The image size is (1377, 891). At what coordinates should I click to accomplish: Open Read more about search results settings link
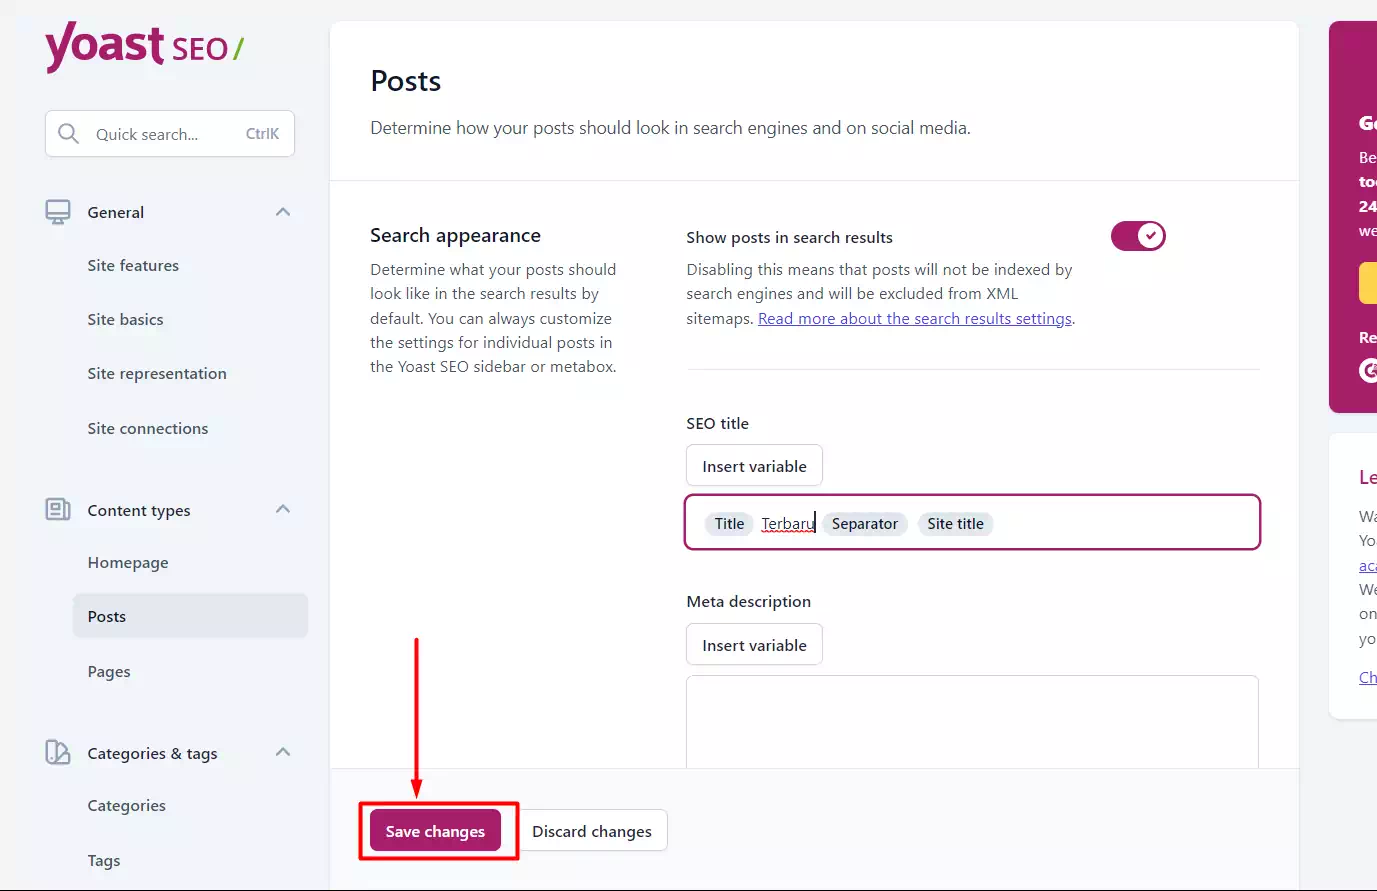pos(915,318)
